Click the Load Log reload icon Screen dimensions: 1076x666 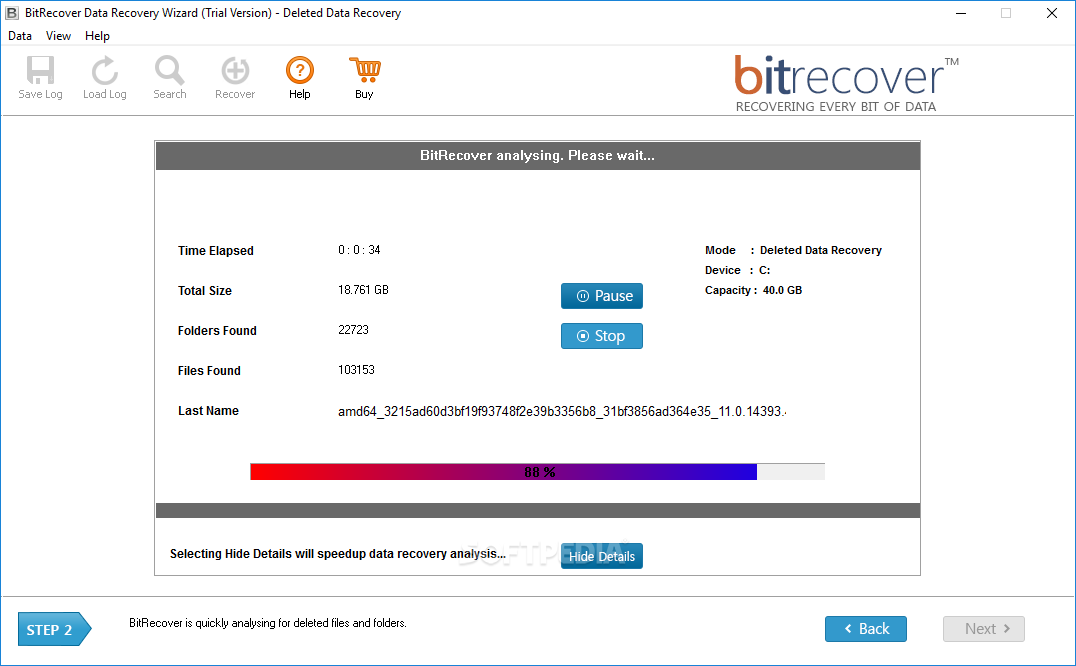point(104,70)
